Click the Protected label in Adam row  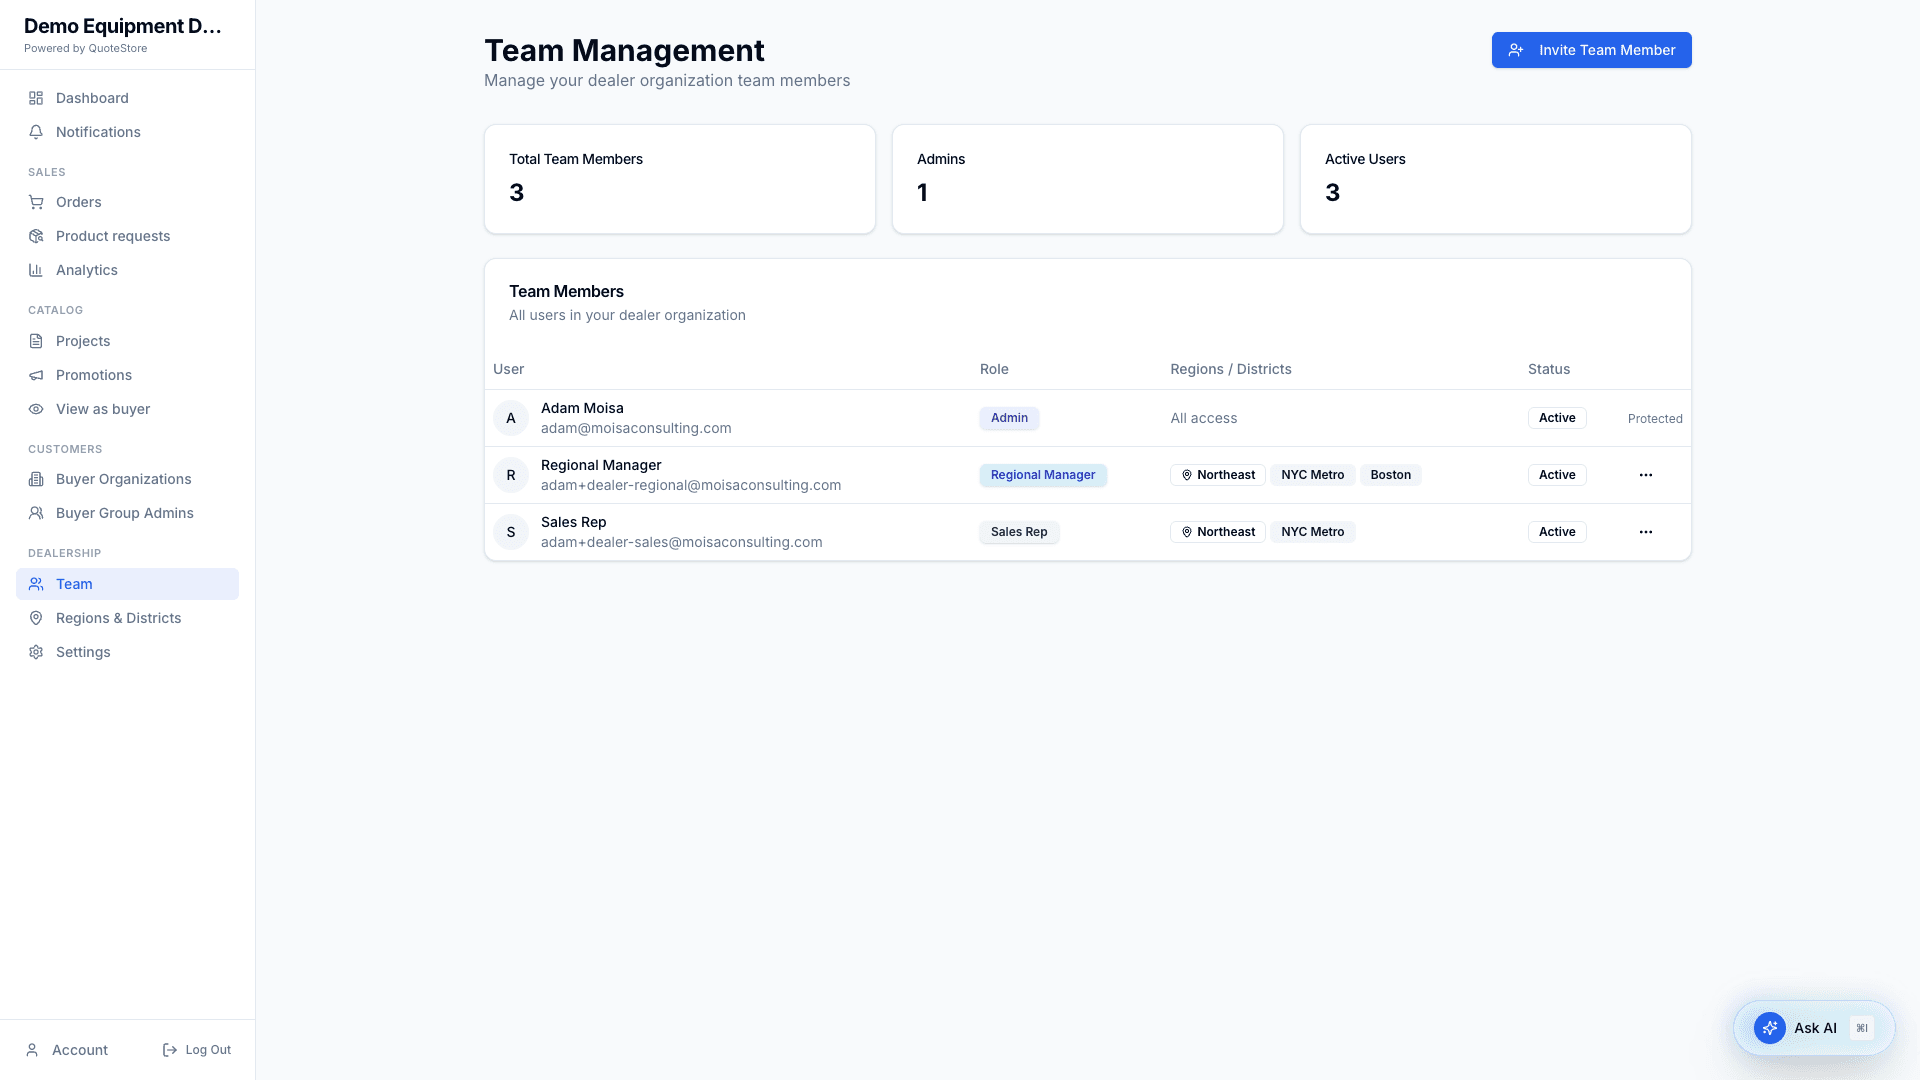click(1655, 419)
